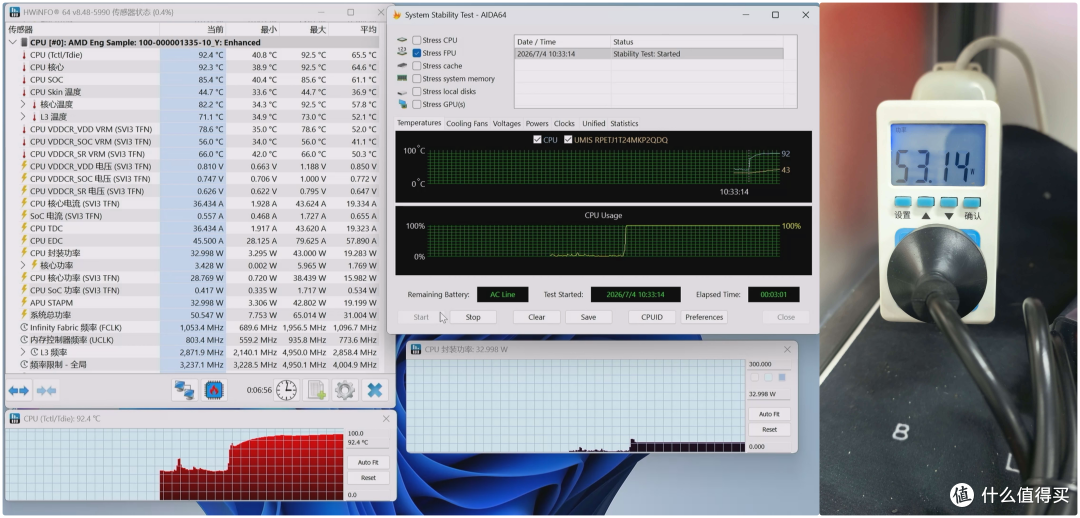1080x518 pixels.
Task: Expand the L3 温度 tree row
Action: pos(23,116)
